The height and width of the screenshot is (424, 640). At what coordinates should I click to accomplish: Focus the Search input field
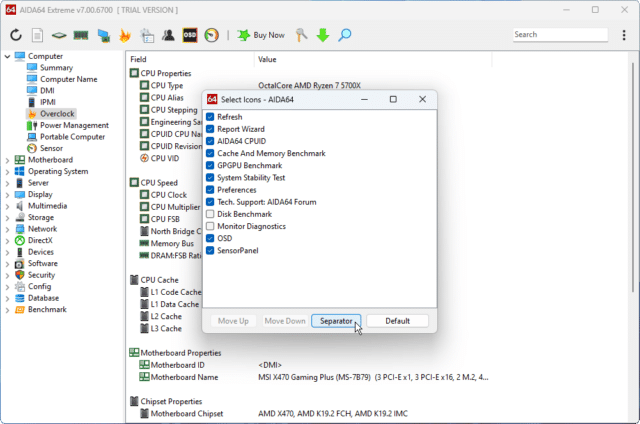coord(560,35)
